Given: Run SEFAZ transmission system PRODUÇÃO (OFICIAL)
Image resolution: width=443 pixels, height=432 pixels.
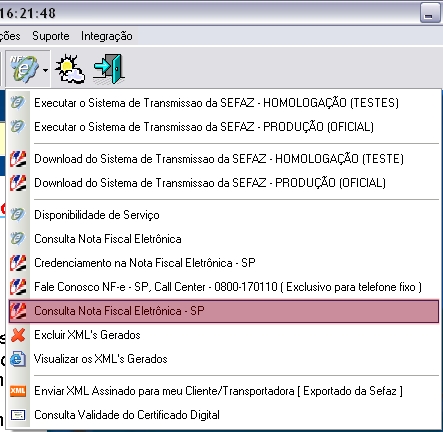Looking at the screenshot, I should pyautogui.click(x=224, y=127).
